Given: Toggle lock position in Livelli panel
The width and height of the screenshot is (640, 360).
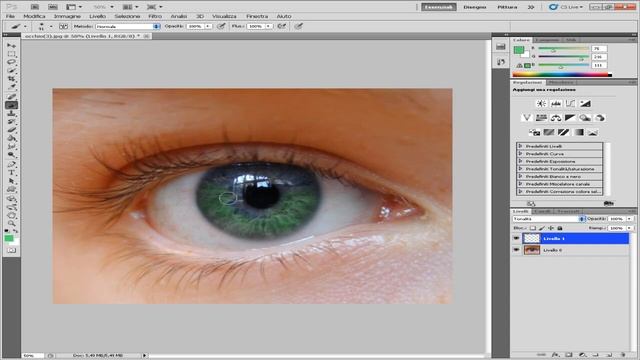Looking at the screenshot, I should tap(551, 228).
